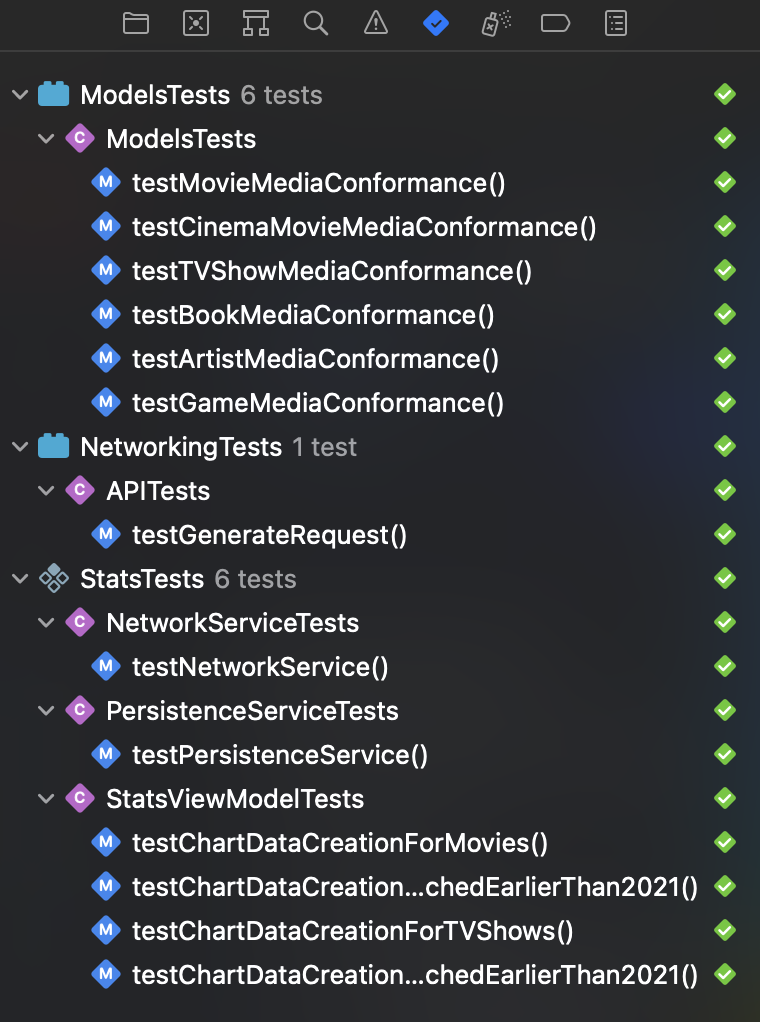Select testNetworkService() in the list
Image resolution: width=760 pixels, height=1022 pixels.
pos(260,667)
